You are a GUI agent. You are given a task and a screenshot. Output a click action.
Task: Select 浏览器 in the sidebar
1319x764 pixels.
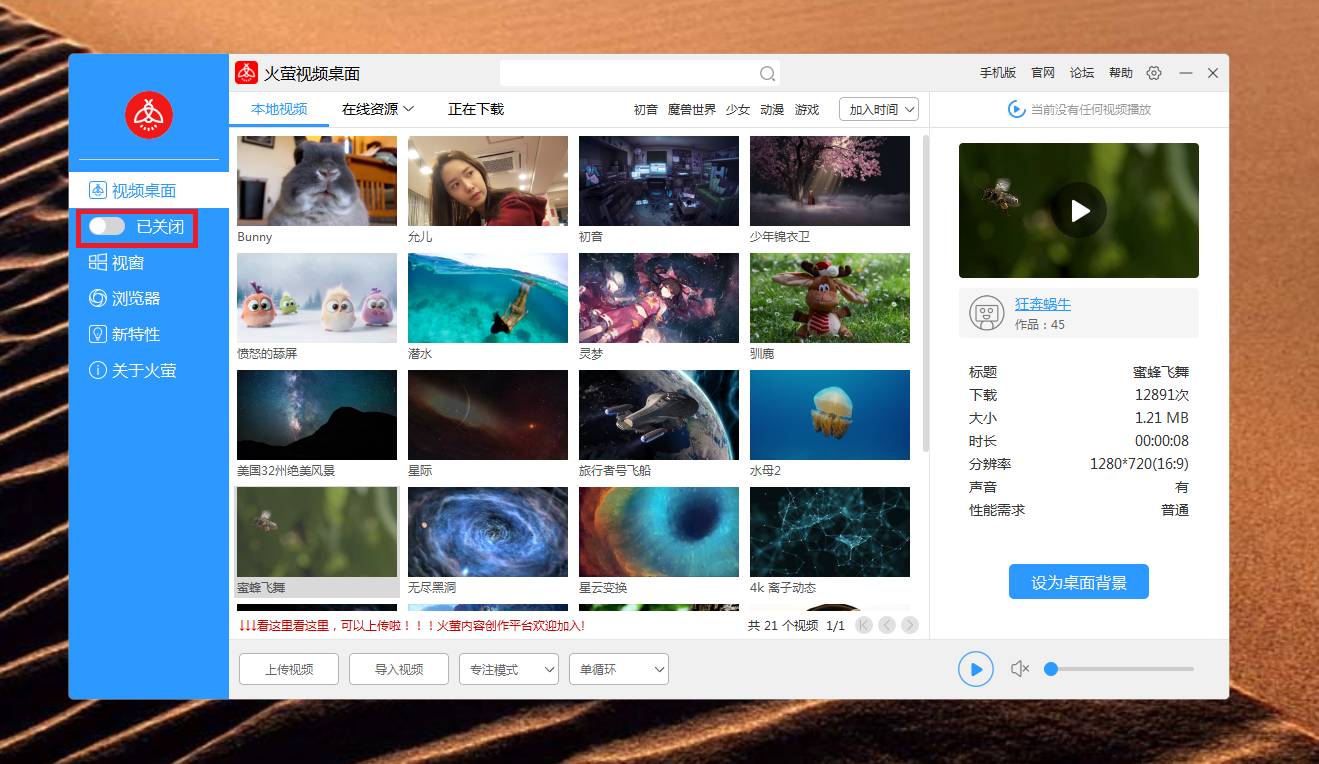coord(135,298)
